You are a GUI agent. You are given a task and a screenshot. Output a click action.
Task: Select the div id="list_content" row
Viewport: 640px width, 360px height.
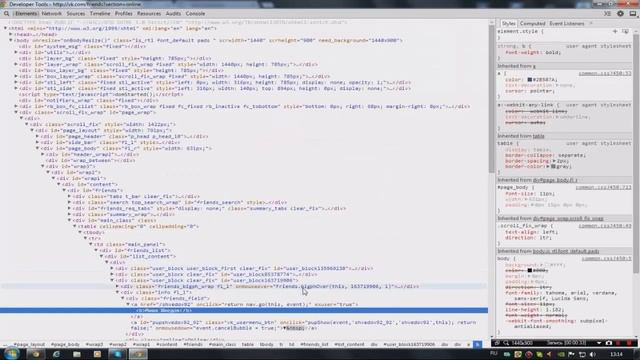pyautogui.click(x=141, y=256)
